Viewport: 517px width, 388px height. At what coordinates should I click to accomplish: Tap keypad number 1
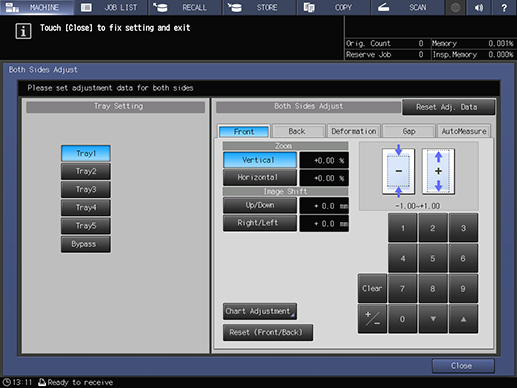[402, 228]
